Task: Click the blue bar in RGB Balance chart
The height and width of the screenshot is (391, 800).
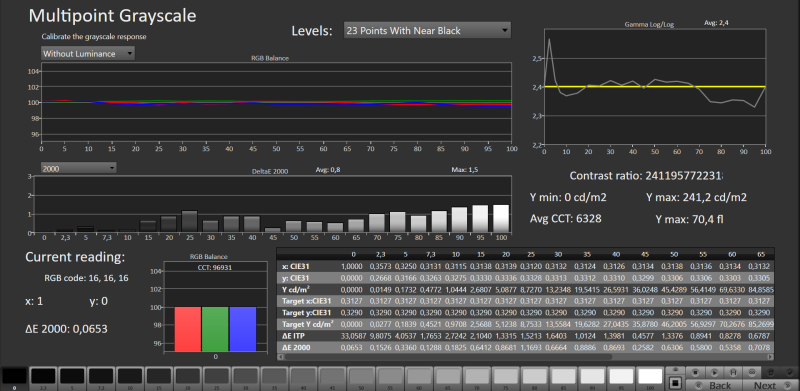Action: [x=243, y=329]
